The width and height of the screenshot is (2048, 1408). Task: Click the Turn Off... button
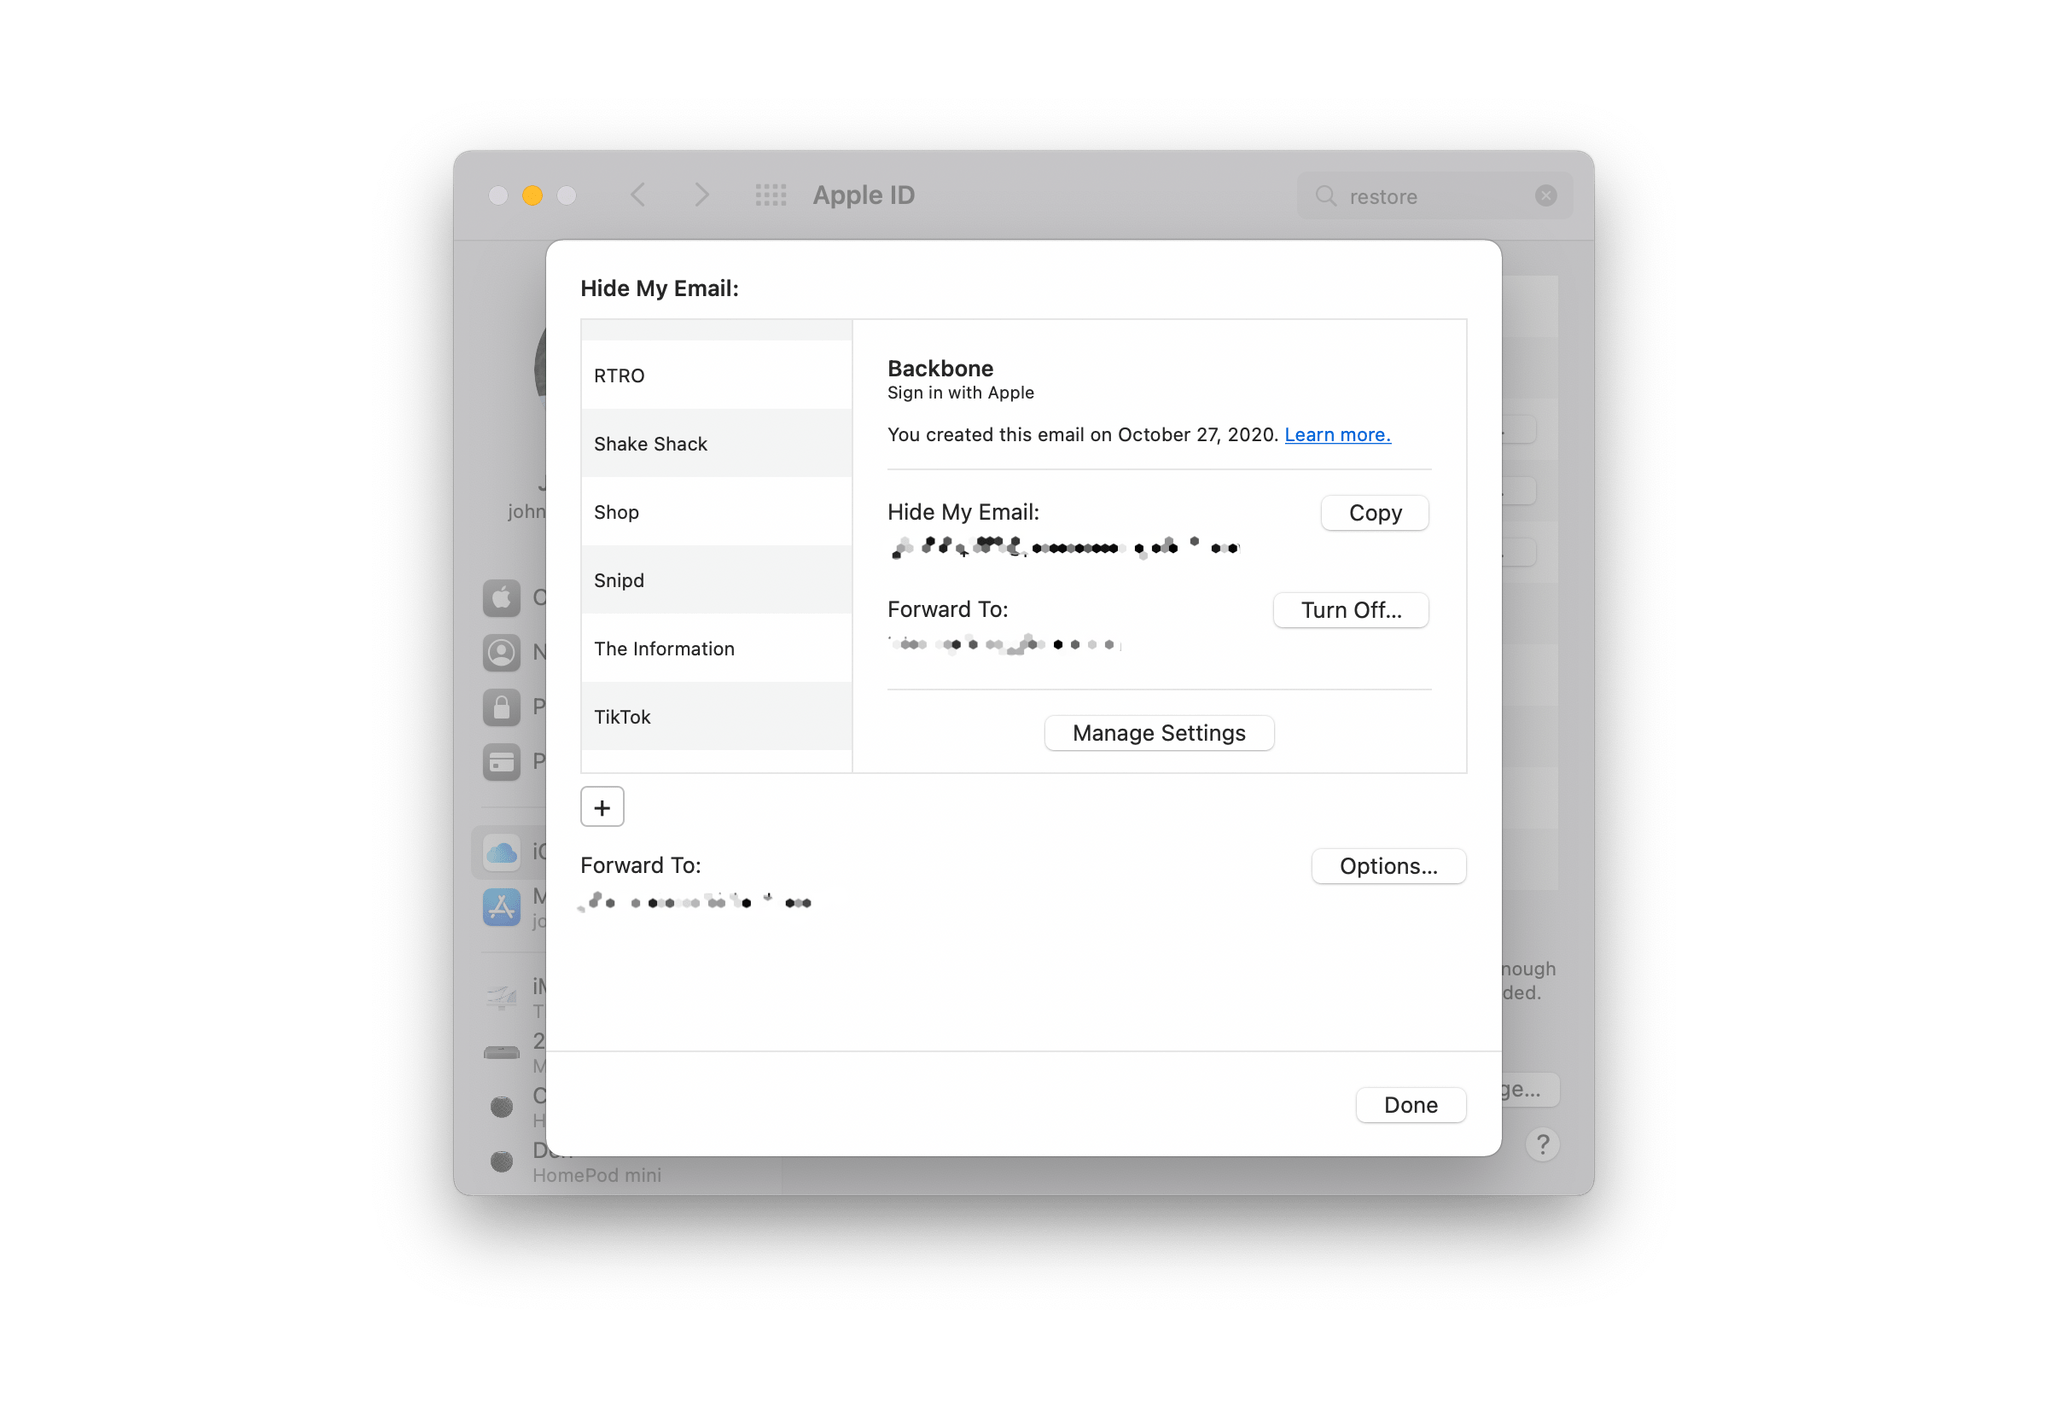coord(1350,610)
